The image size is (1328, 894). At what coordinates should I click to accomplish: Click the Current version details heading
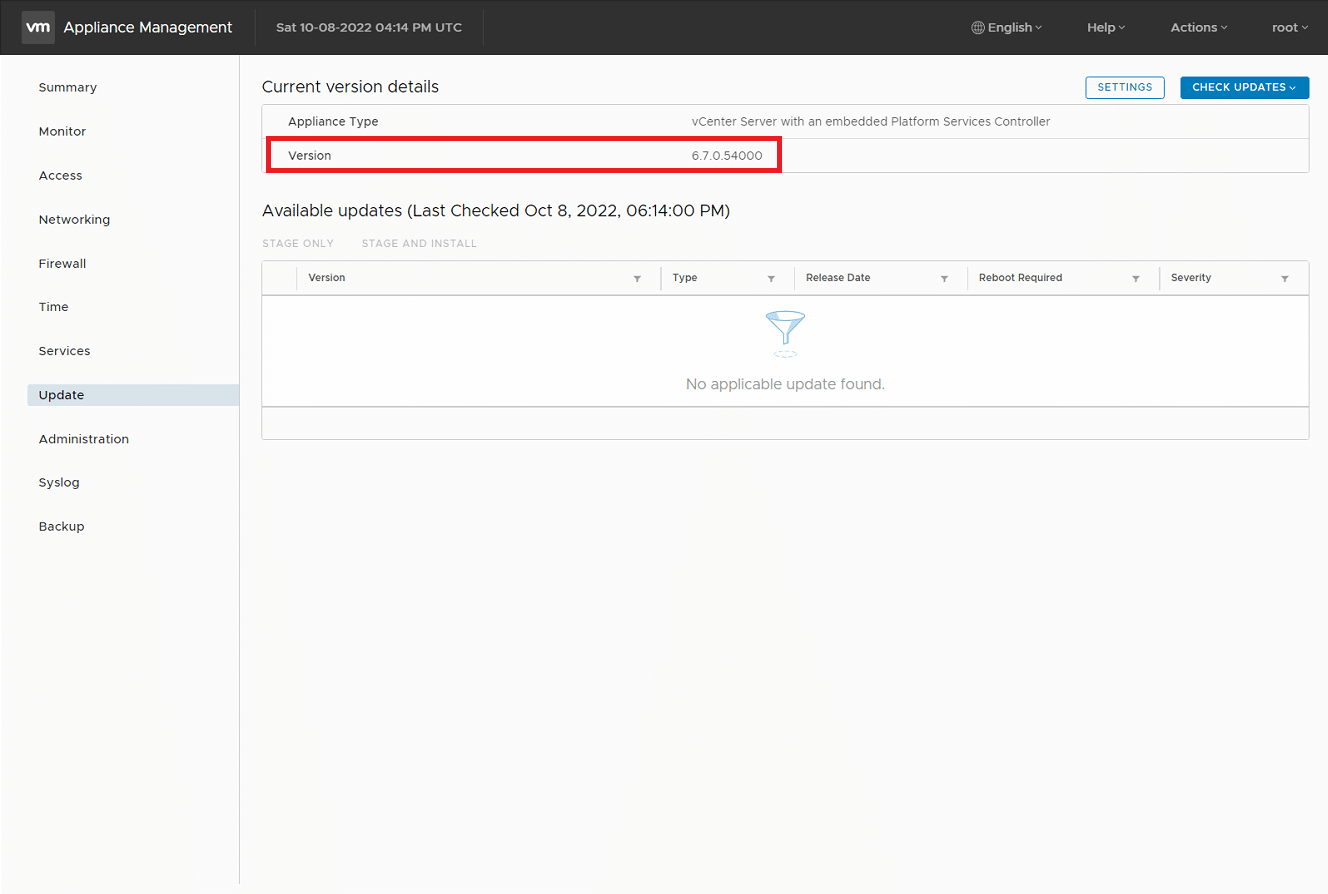350,87
